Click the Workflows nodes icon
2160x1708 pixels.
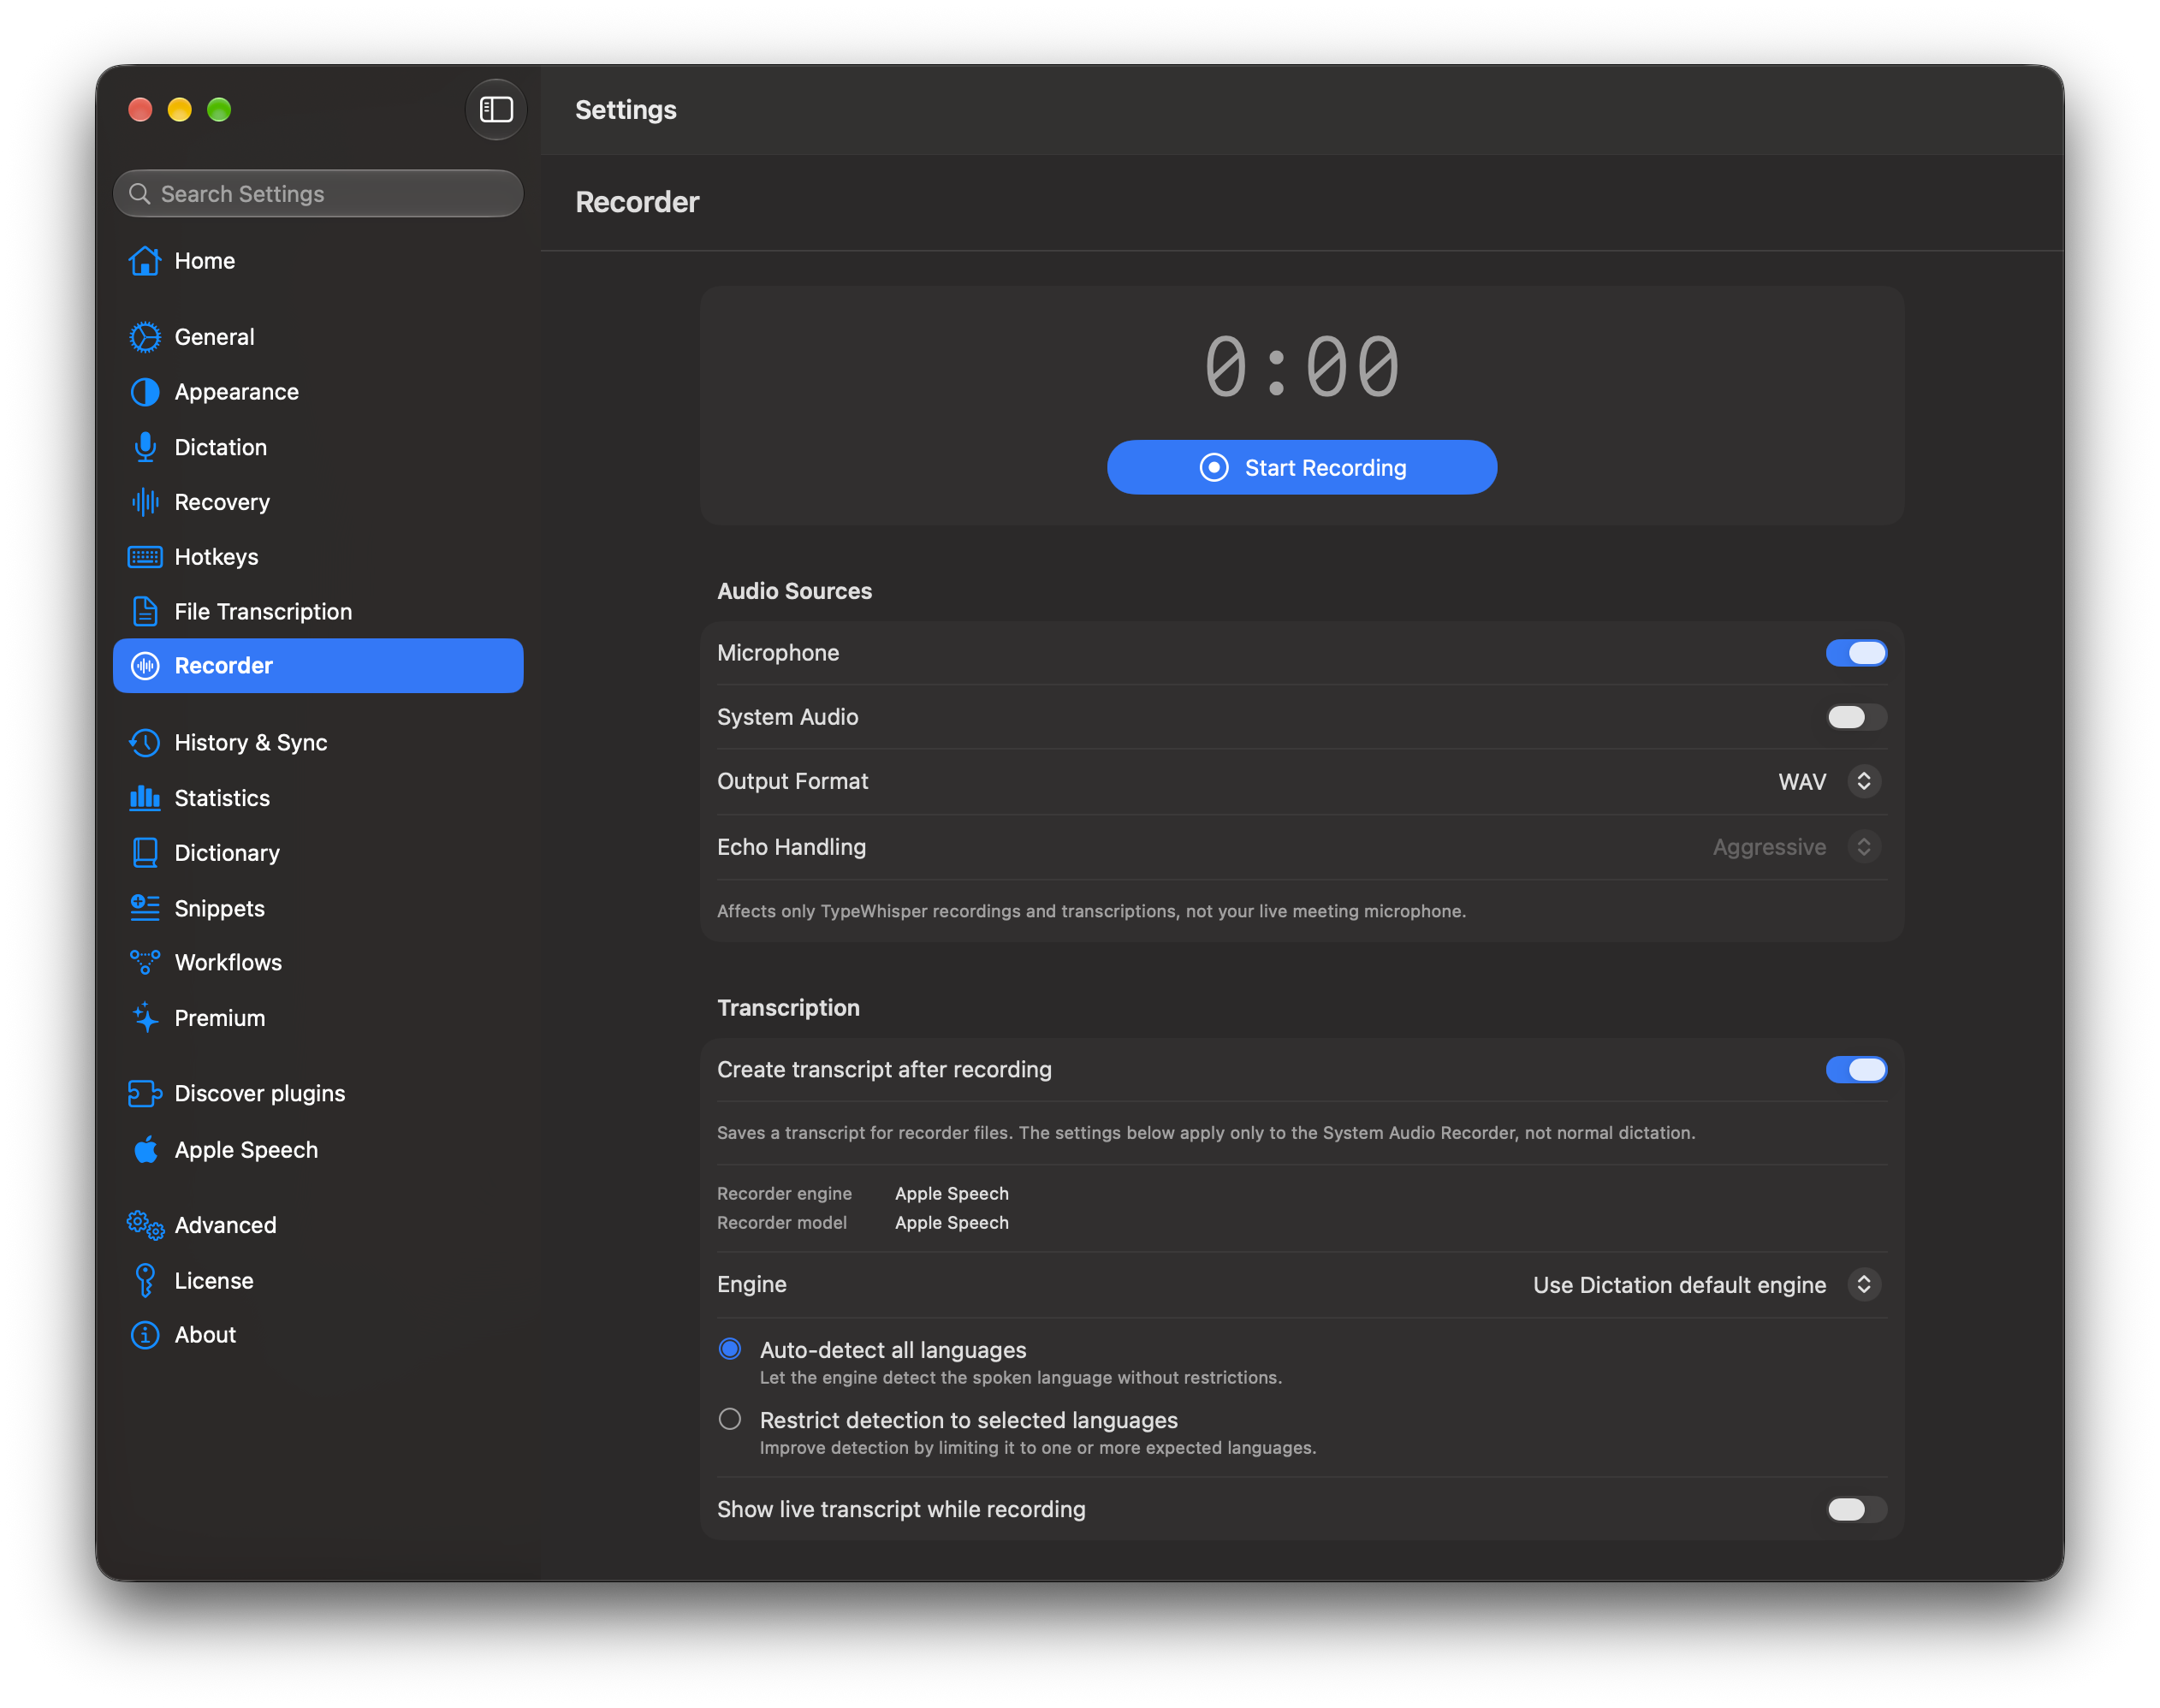tap(145, 962)
